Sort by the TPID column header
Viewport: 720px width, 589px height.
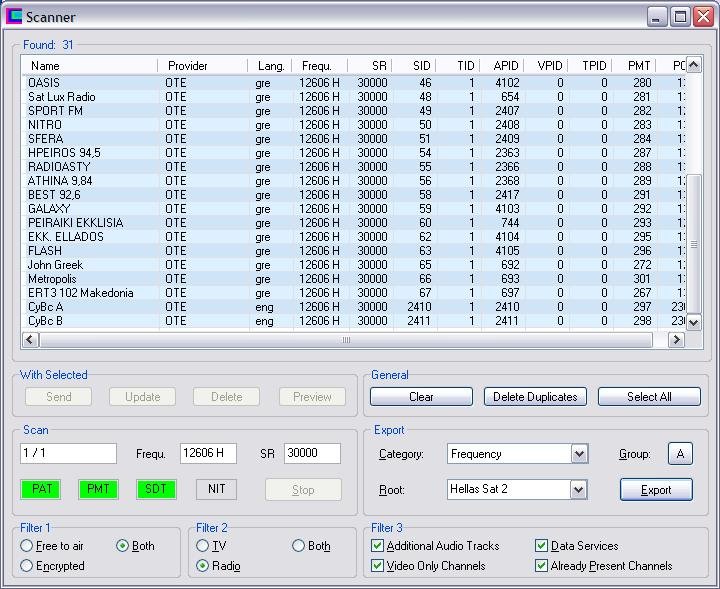pos(590,66)
